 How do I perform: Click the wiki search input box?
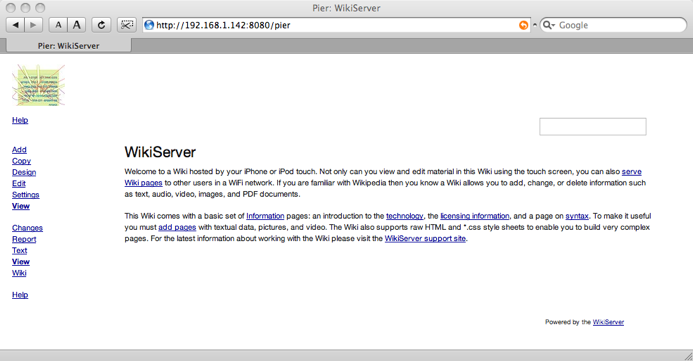(593, 127)
